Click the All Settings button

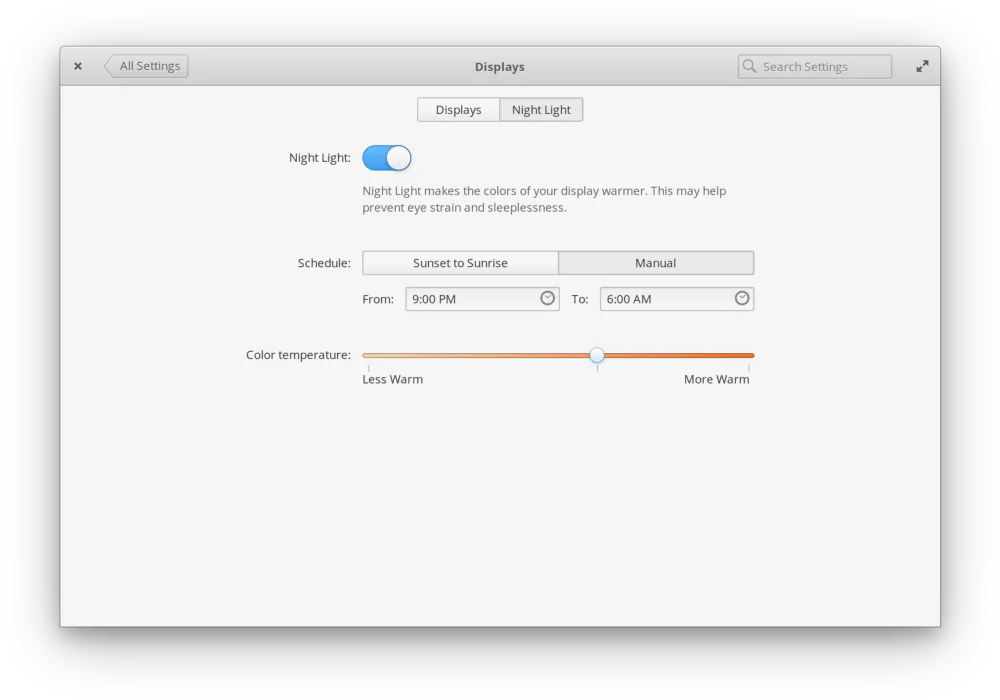[x=148, y=65]
